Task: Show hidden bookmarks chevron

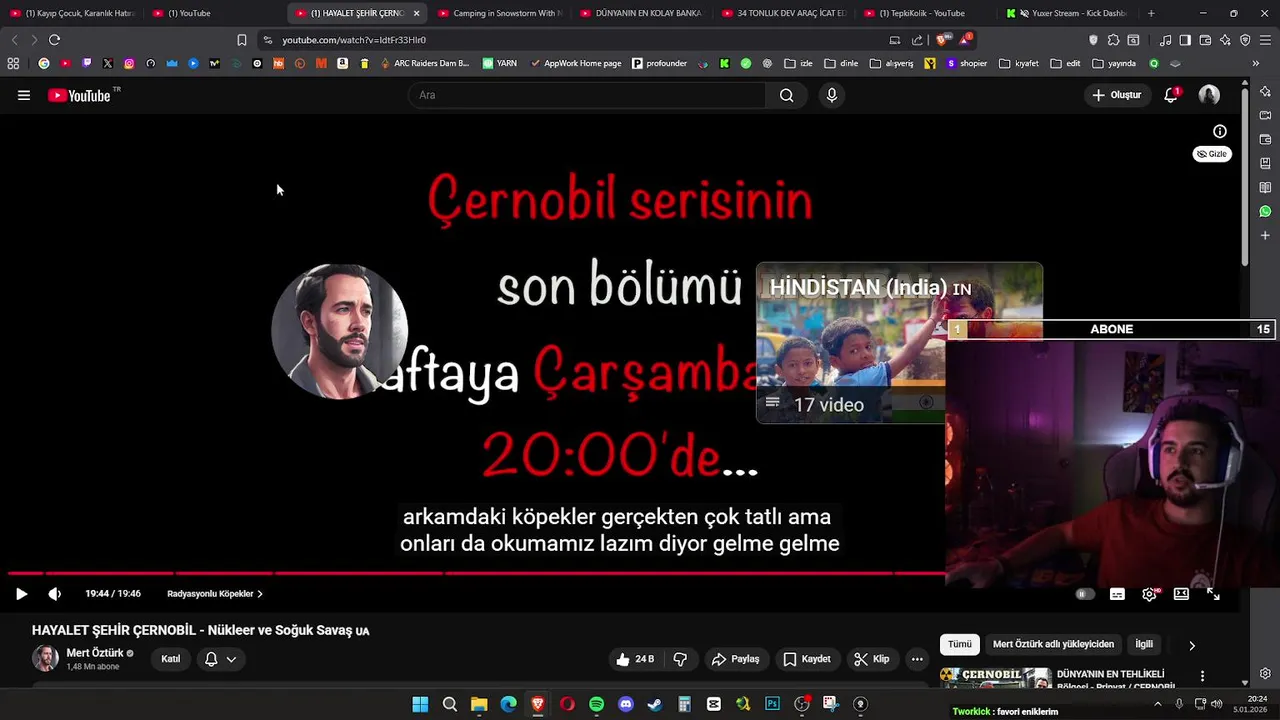Action: (x=1255, y=63)
